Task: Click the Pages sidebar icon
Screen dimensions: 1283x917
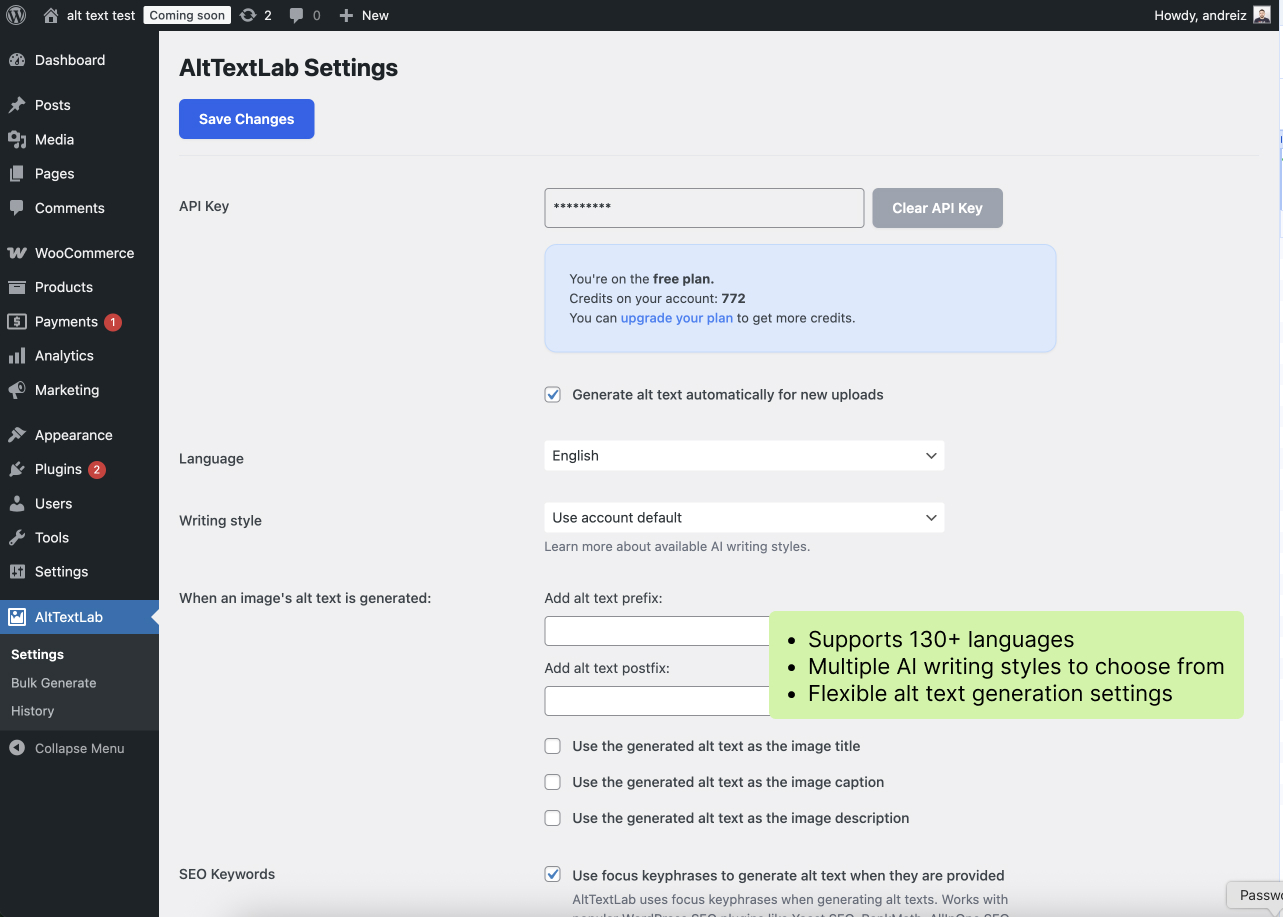Action: (17, 173)
